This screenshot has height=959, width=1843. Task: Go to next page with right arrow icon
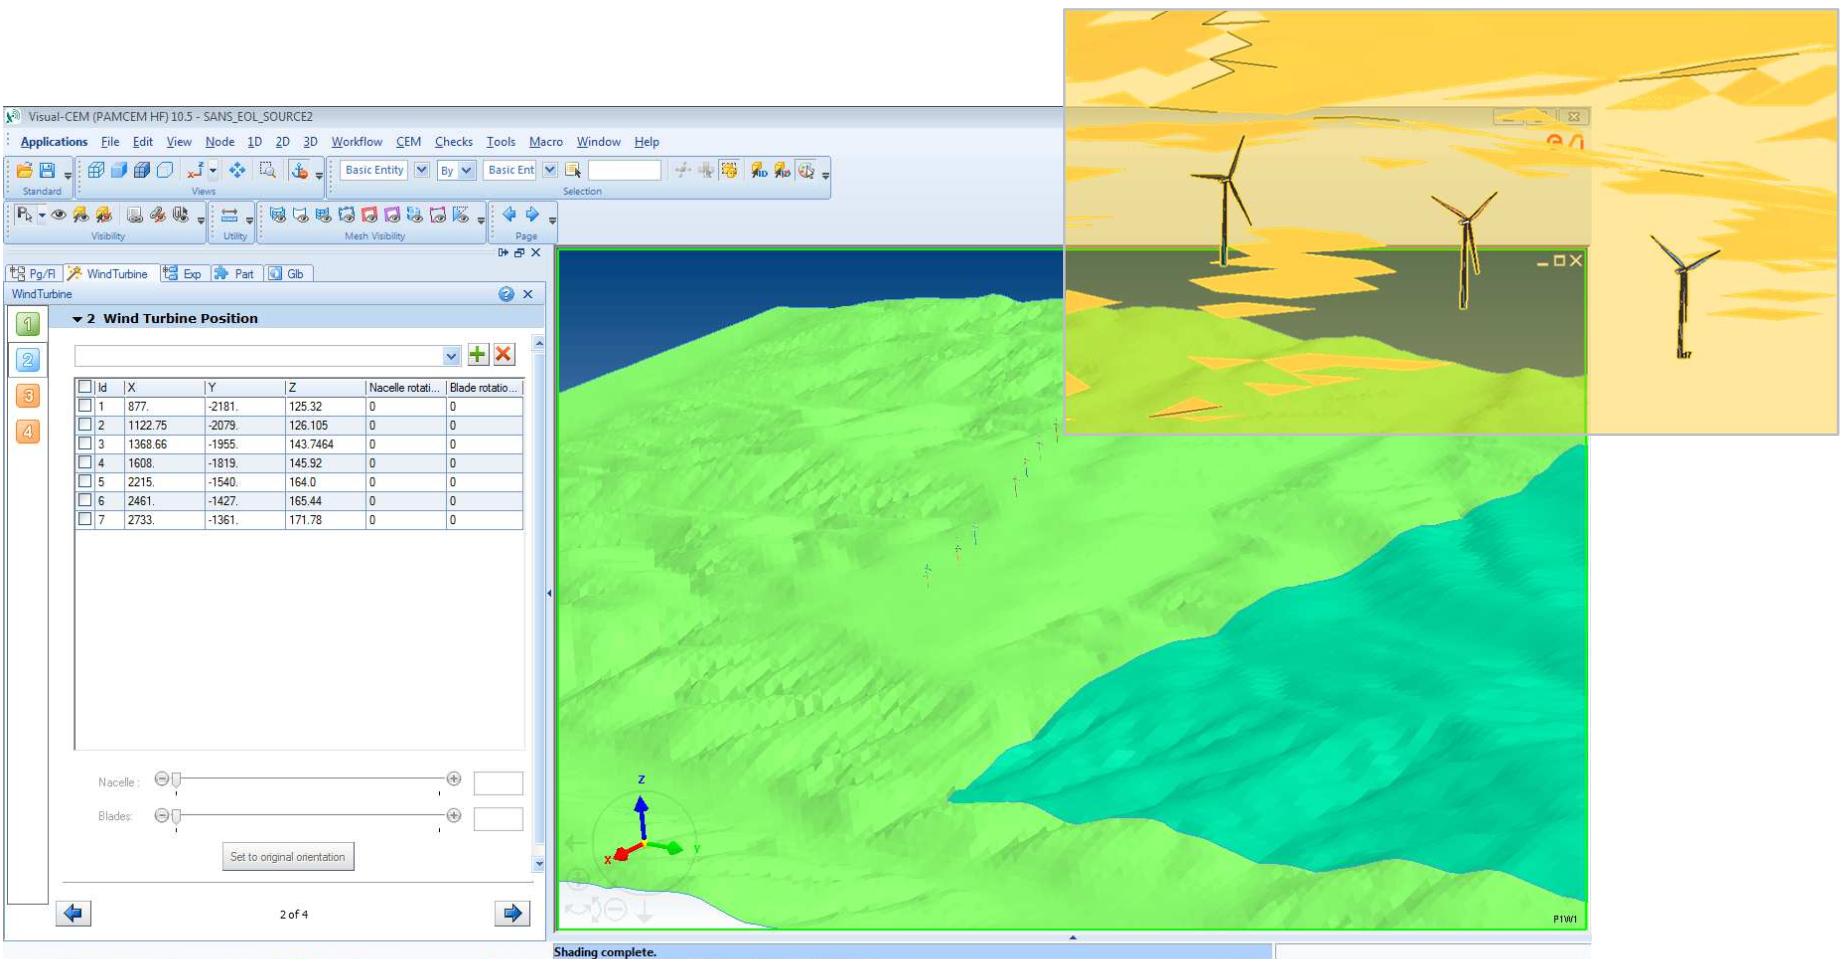(532, 214)
